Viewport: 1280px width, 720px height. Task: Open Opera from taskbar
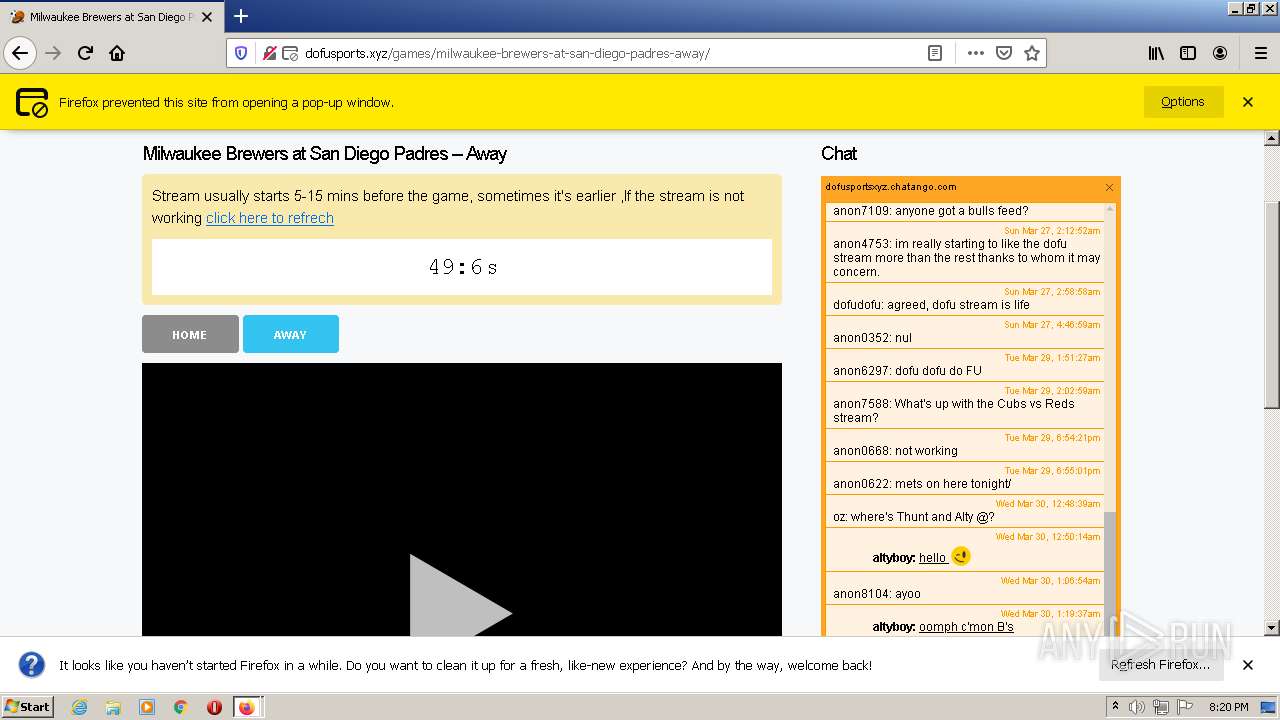point(214,707)
